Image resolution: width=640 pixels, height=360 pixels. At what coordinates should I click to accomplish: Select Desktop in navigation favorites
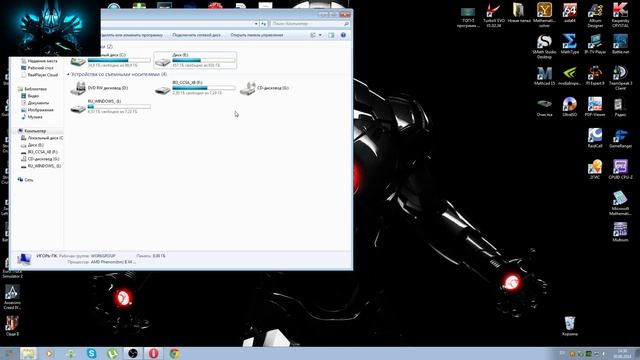pos(37,68)
